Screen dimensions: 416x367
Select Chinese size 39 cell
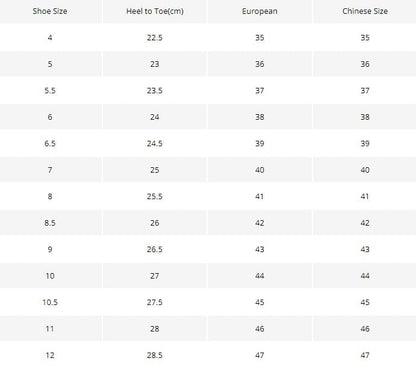[365, 143]
